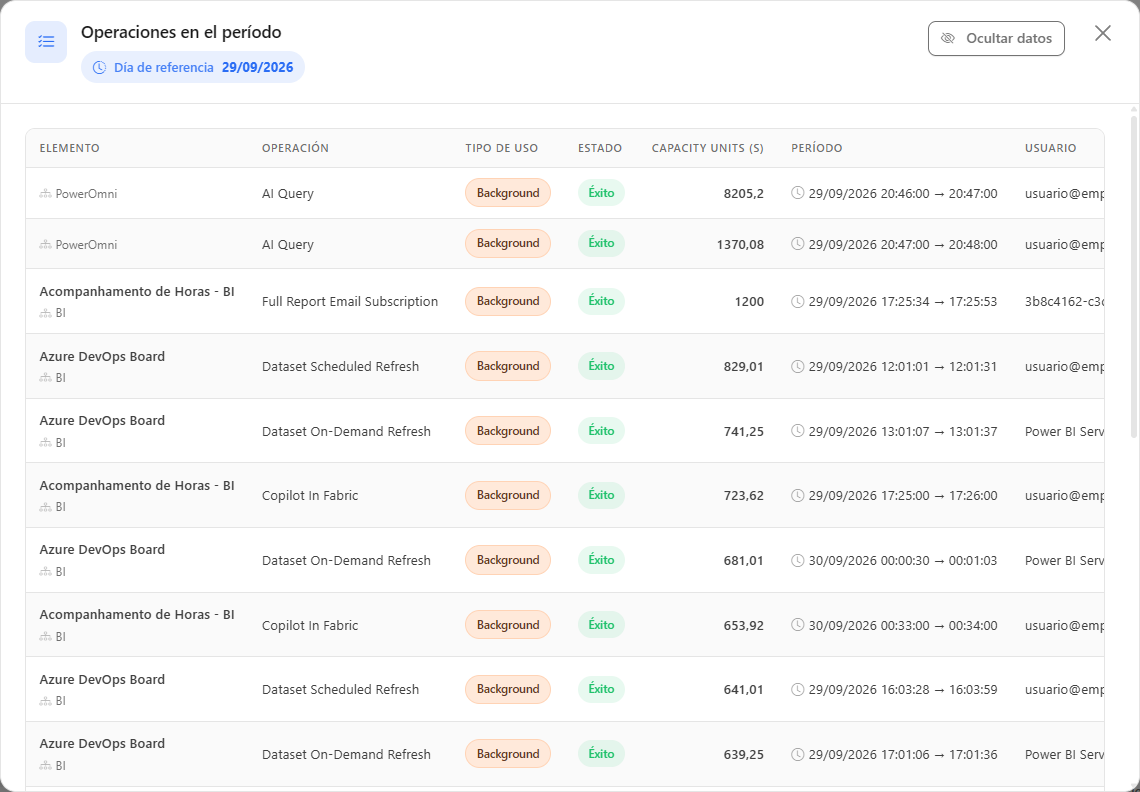Click AI Query in the 8205,2 row
1140x792 pixels.
point(288,193)
